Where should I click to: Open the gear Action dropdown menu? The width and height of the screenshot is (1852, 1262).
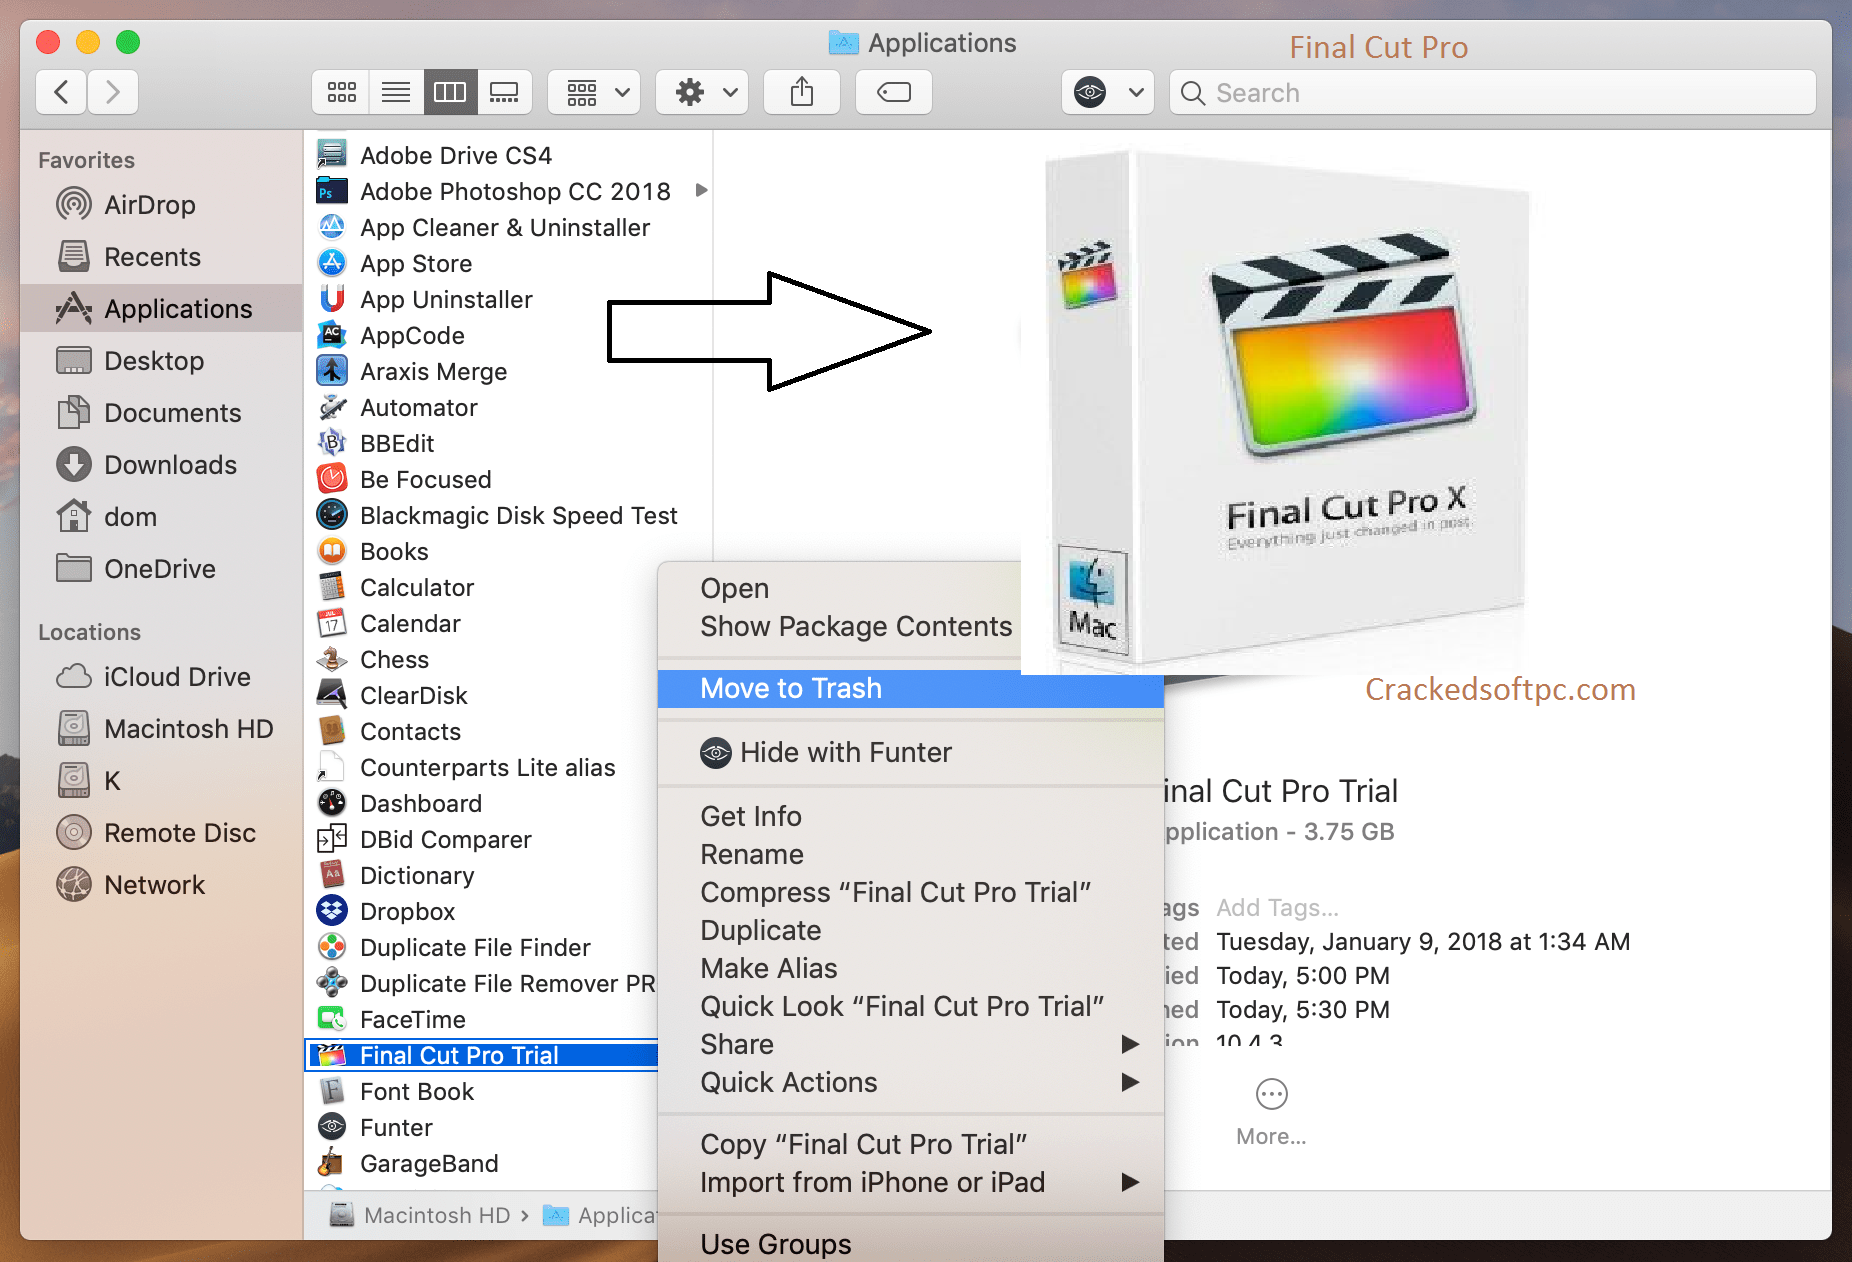point(702,93)
